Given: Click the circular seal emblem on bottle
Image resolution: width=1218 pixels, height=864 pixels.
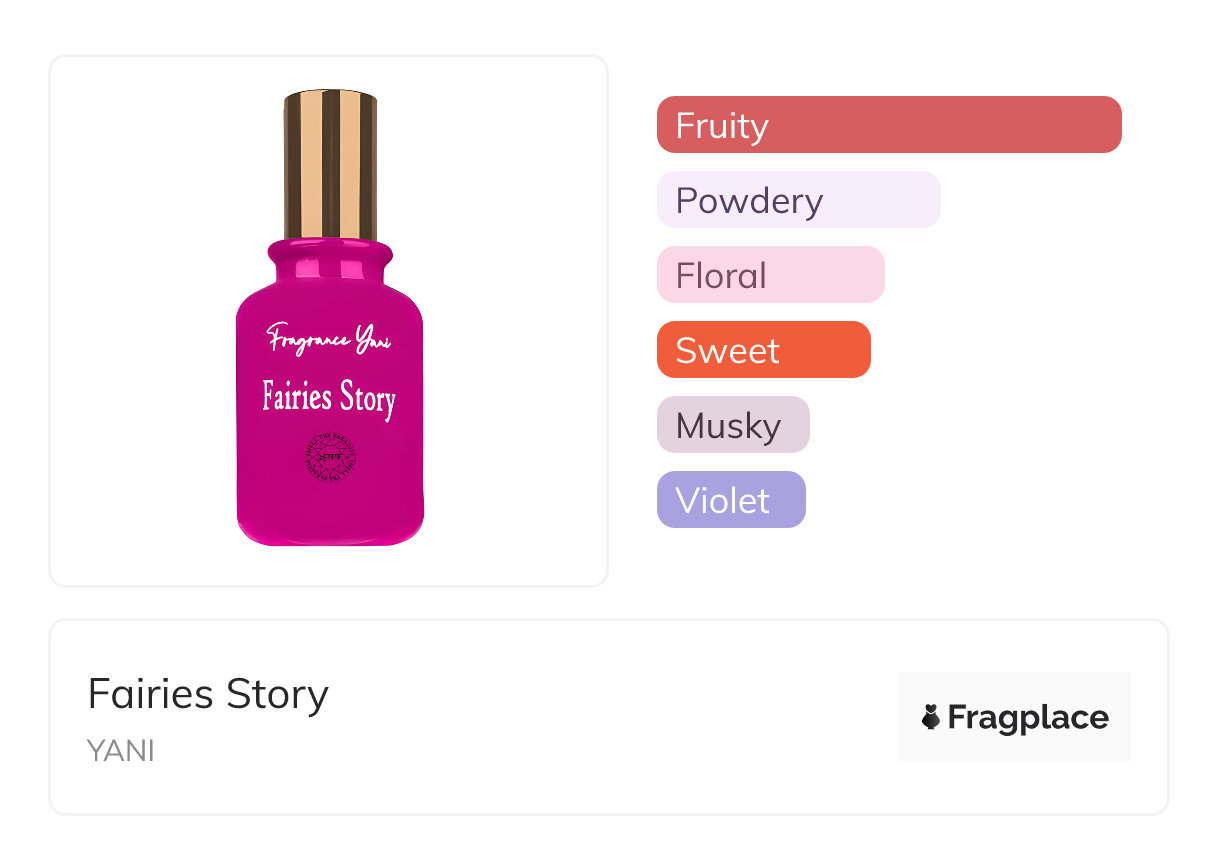Looking at the screenshot, I should pos(330,460).
